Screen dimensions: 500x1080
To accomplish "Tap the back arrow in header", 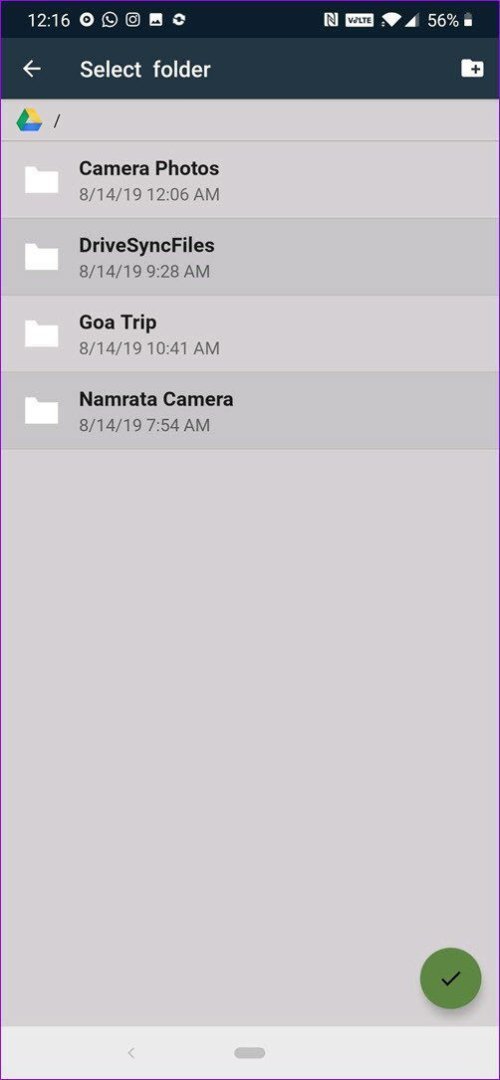I will [x=32, y=69].
